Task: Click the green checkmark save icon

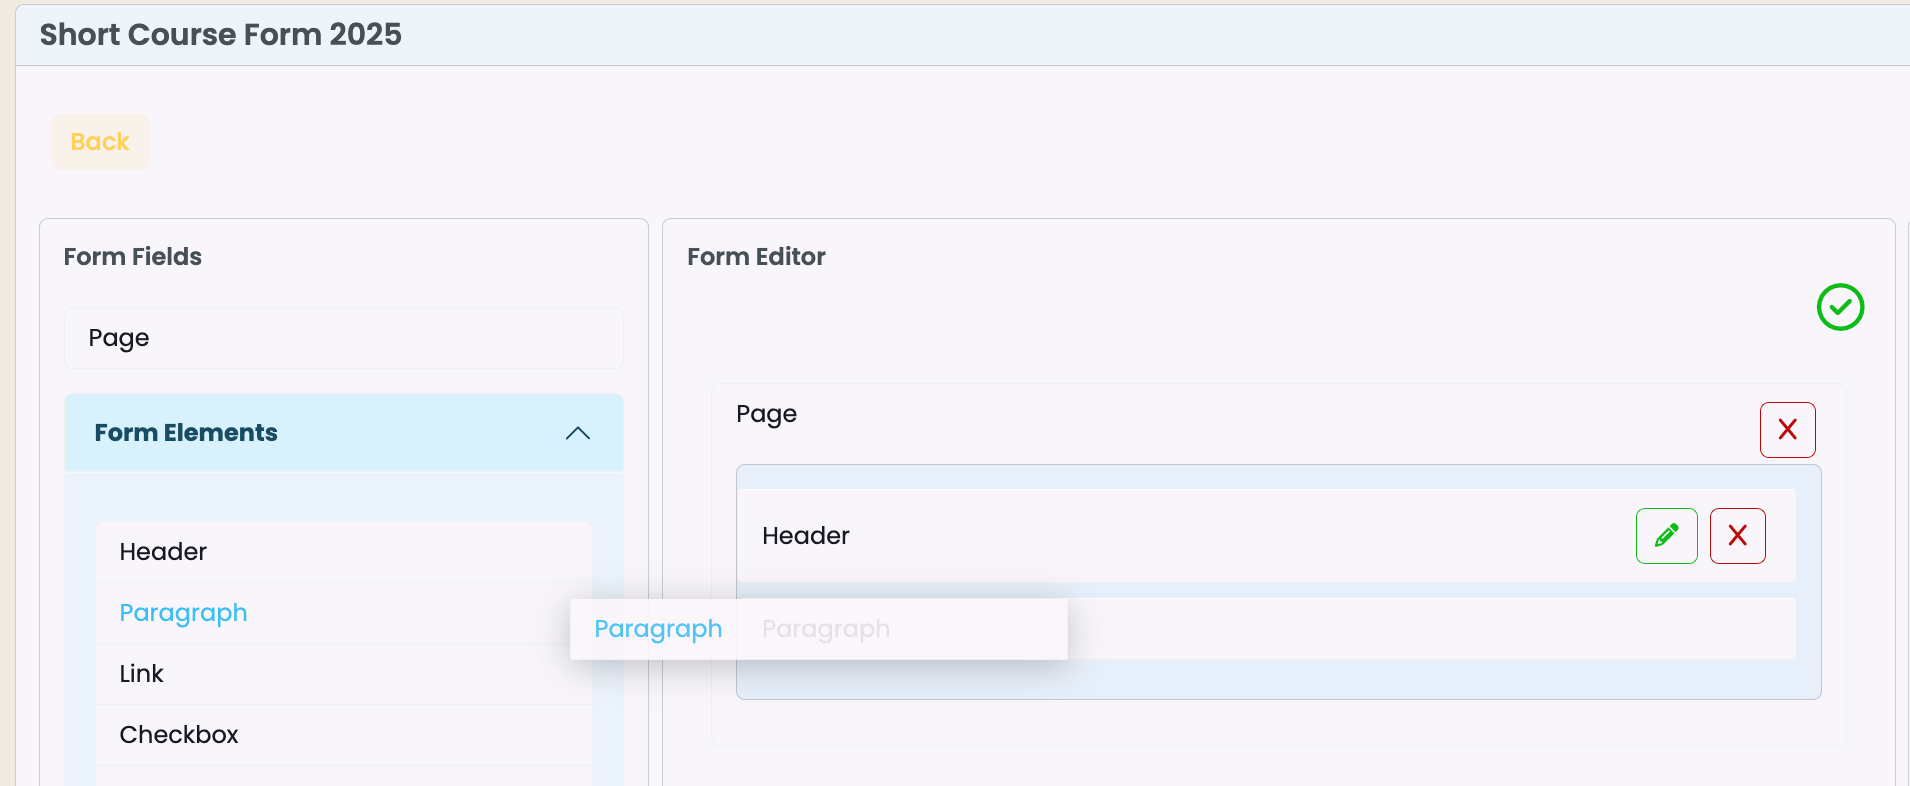Action: (1840, 307)
